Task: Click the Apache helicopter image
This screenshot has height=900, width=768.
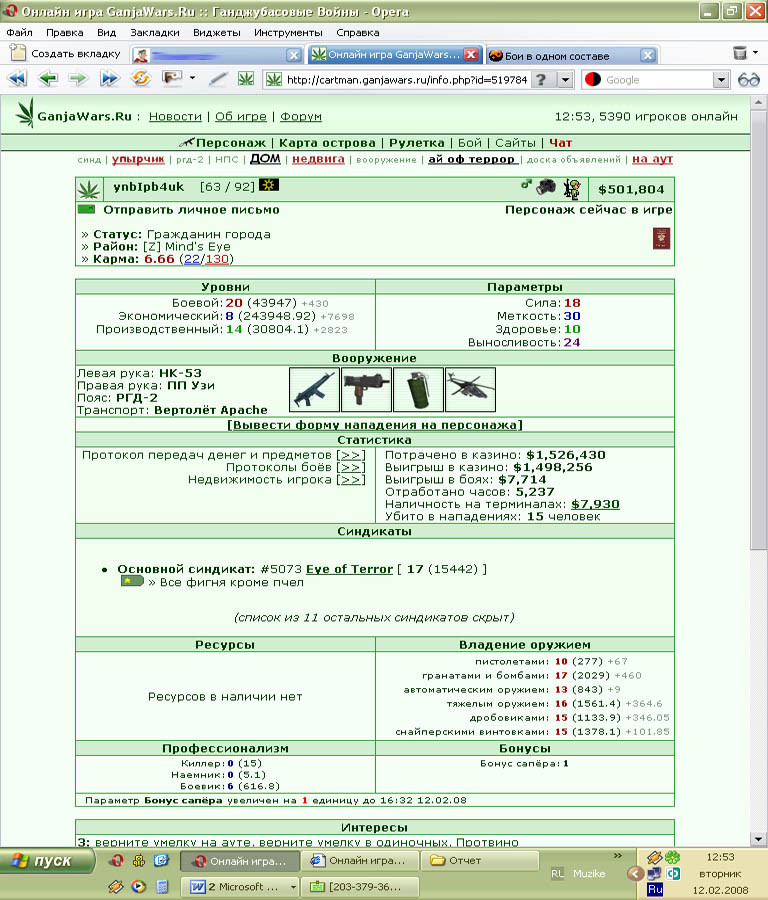Action: [470, 390]
